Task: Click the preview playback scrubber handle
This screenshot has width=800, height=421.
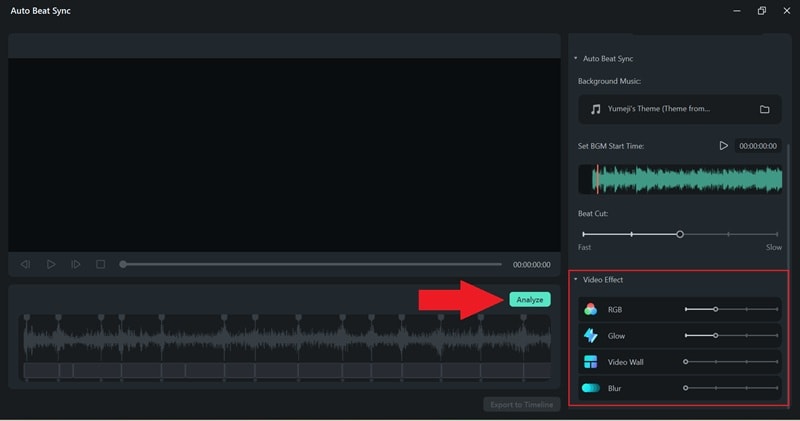Action: [x=123, y=264]
